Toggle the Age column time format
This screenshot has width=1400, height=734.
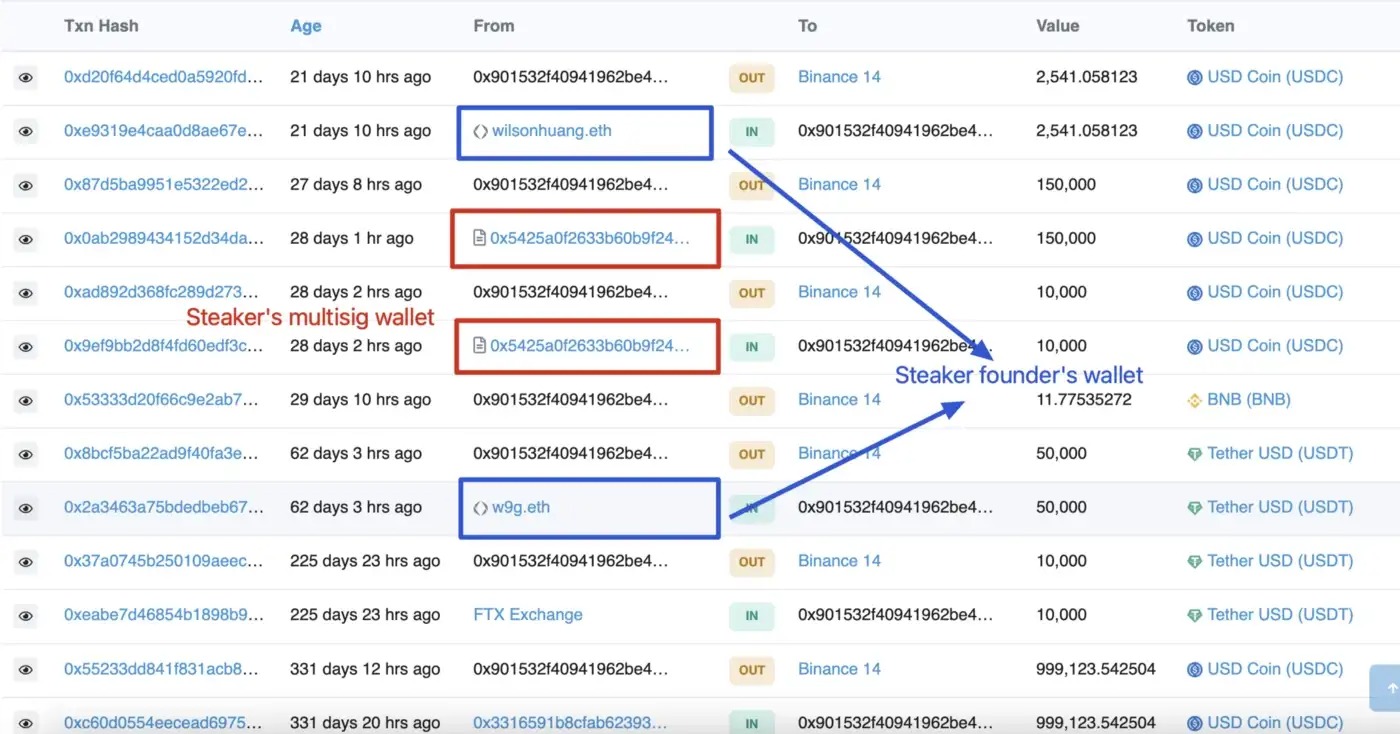[x=306, y=26]
